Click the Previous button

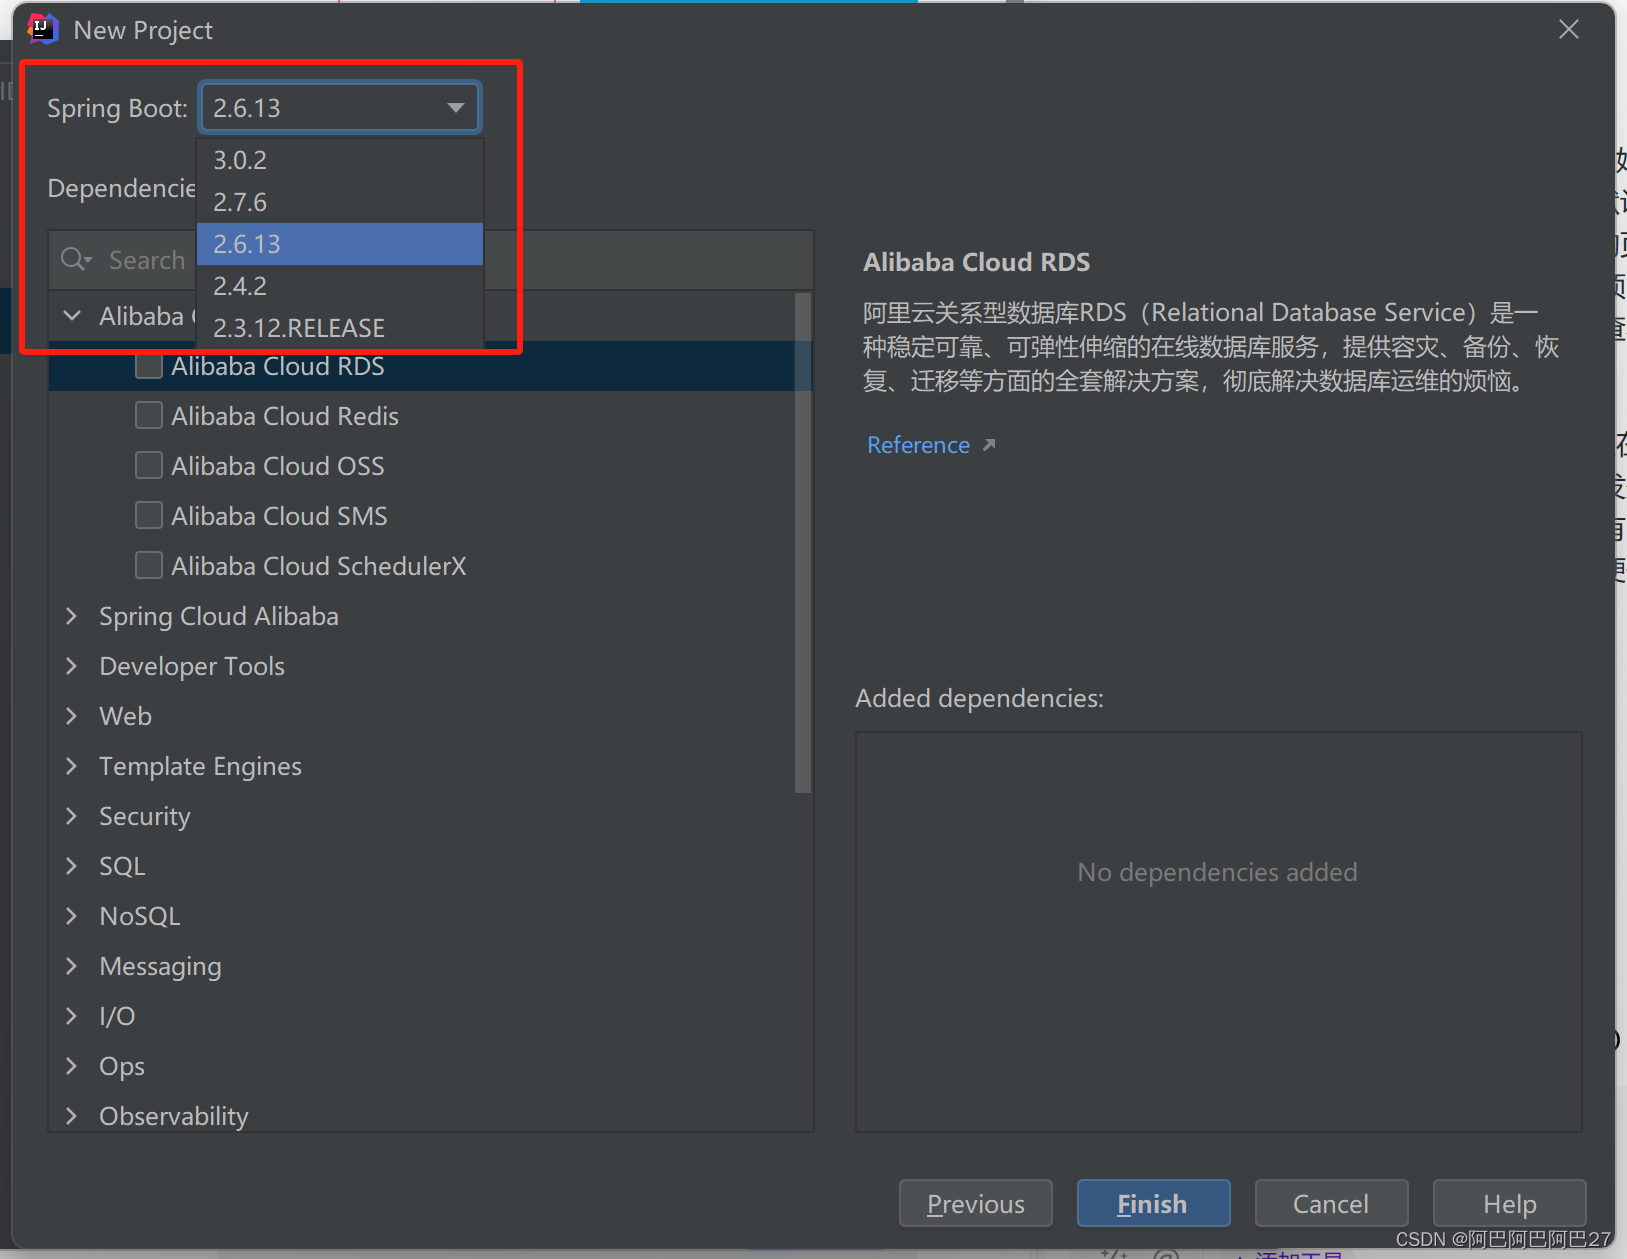point(976,1203)
